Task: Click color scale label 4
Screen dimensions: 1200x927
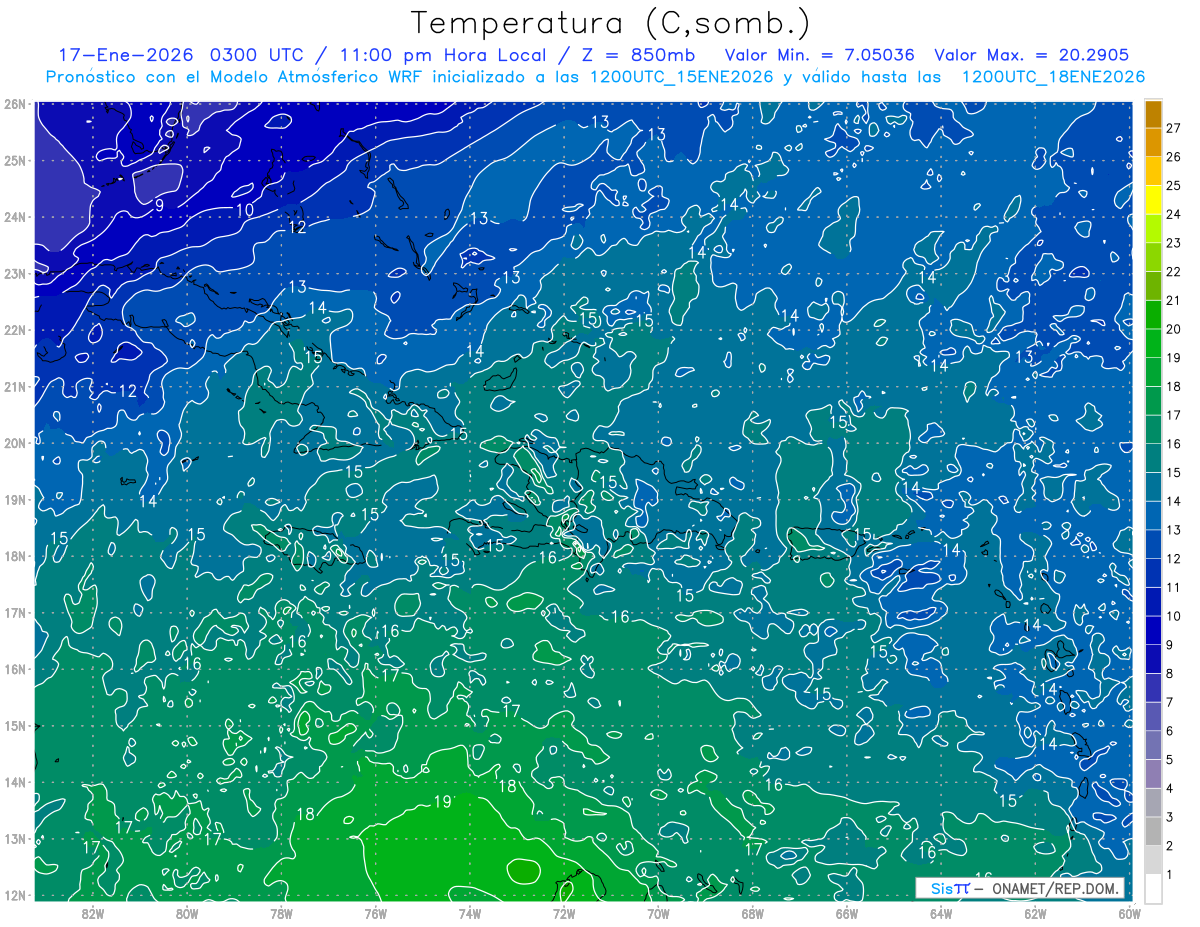Action: [1169, 789]
